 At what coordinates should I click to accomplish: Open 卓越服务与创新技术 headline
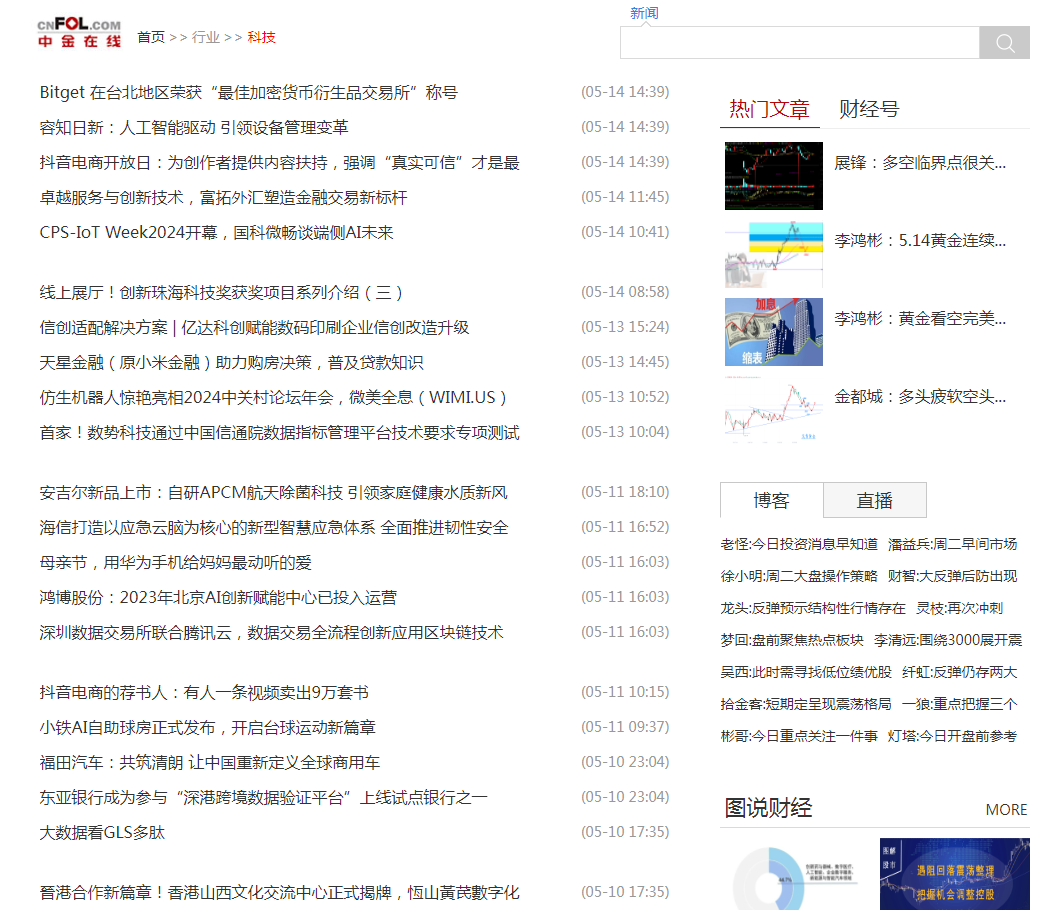coord(224,198)
